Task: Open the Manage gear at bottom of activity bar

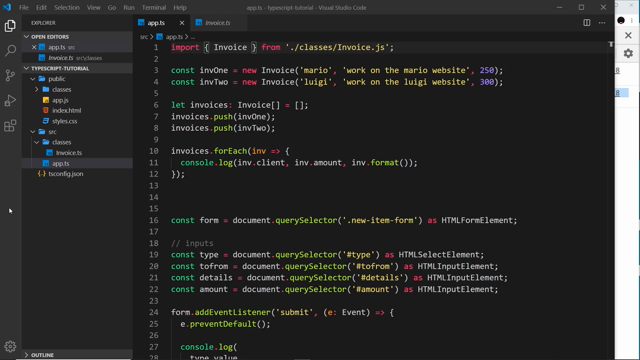Action: (10, 347)
